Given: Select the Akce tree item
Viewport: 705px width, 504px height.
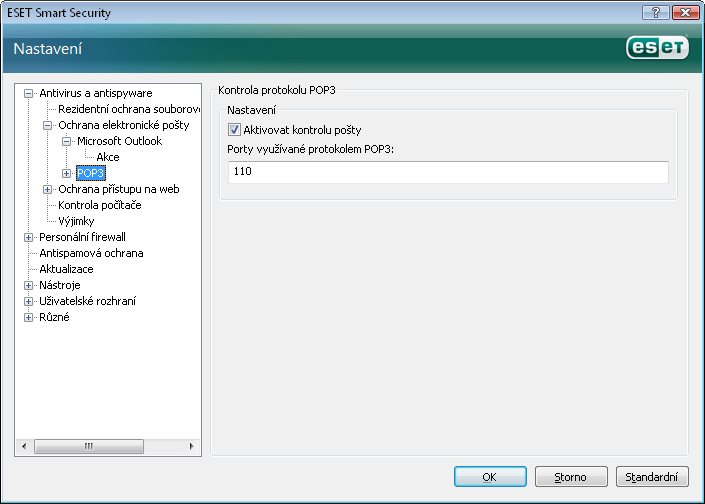Looking at the screenshot, I should pyautogui.click(x=108, y=157).
